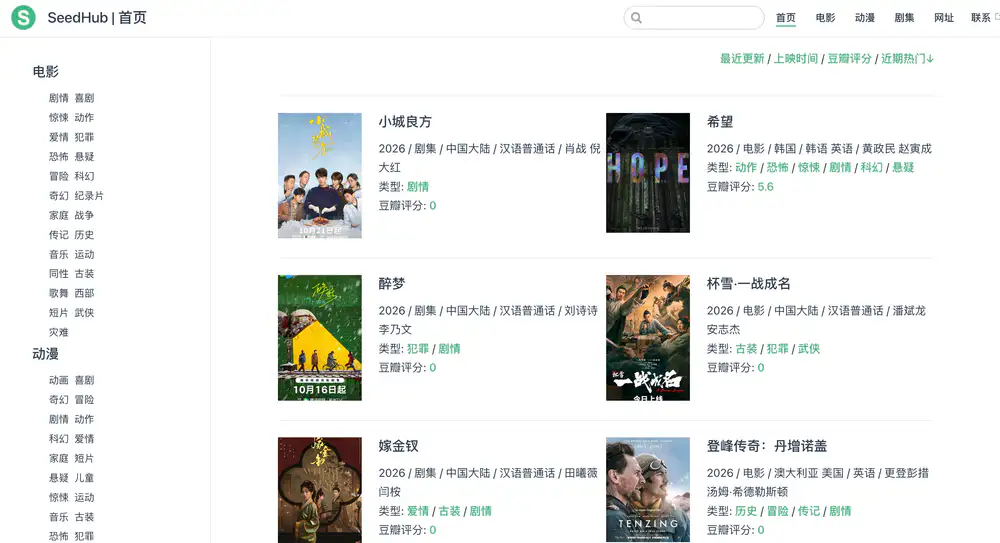The height and width of the screenshot is (543, 1000).
Task: Select 灾难 in the 电影 sidebar
Action: coord(59,332)
